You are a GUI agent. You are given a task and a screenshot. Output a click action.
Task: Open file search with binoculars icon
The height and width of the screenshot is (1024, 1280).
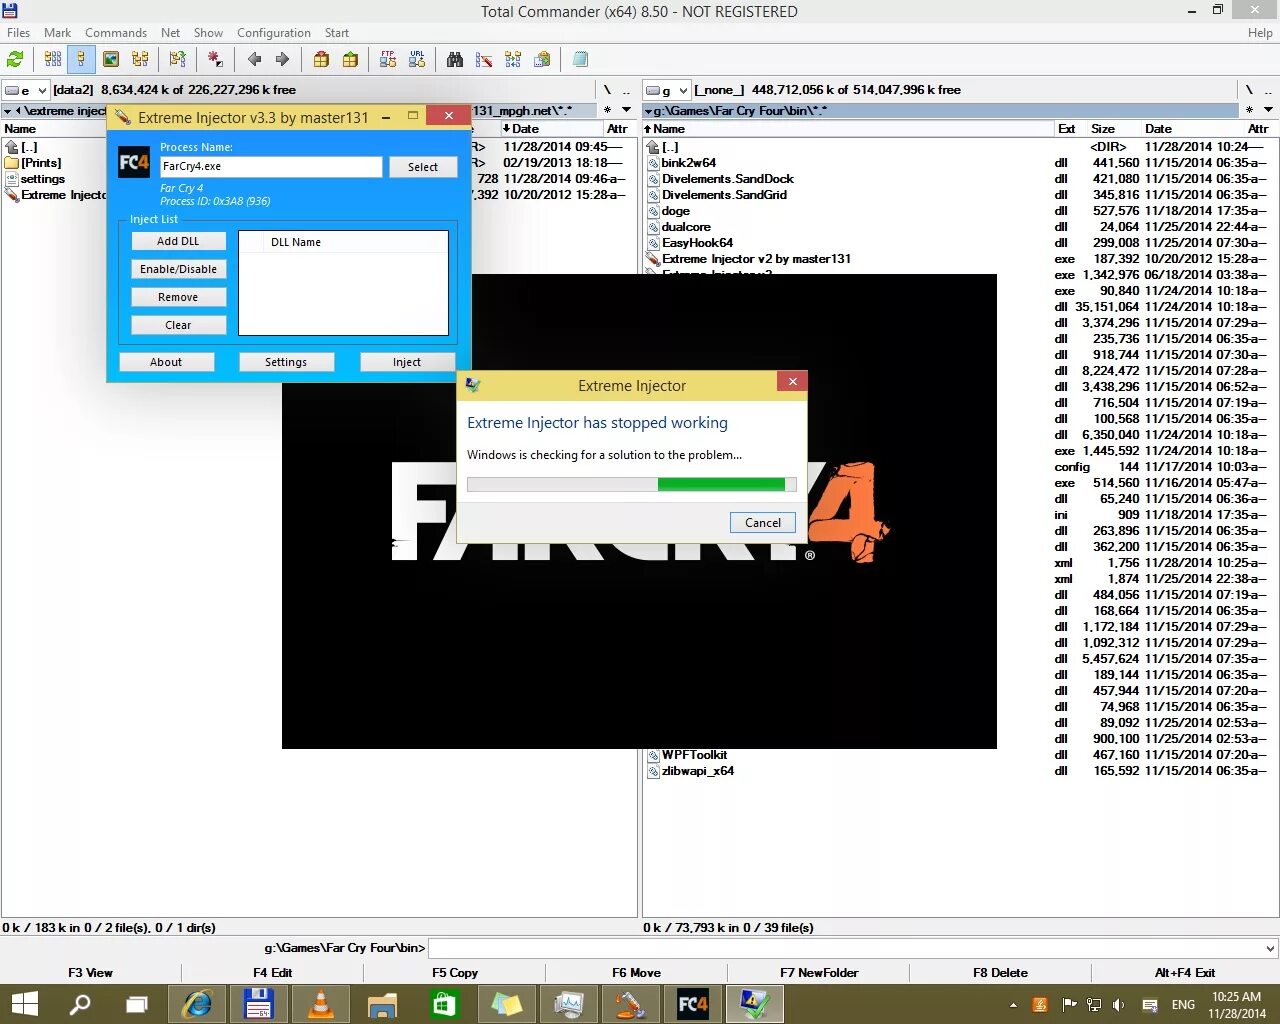[455, 60]
